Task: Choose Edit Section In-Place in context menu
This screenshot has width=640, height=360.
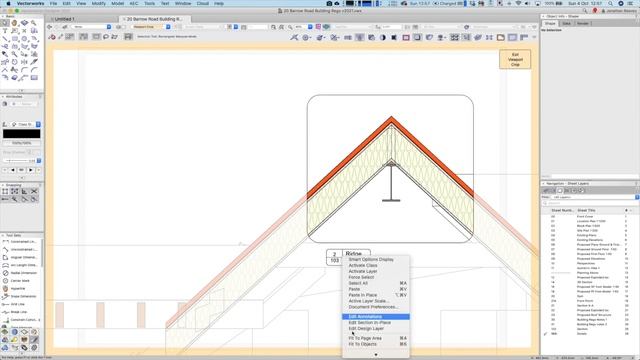Action: pyautogui.click(x=376, y=322)
